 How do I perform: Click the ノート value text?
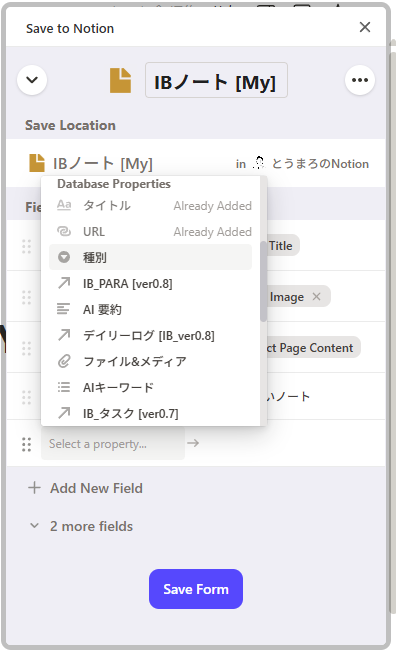coord(289,396)
